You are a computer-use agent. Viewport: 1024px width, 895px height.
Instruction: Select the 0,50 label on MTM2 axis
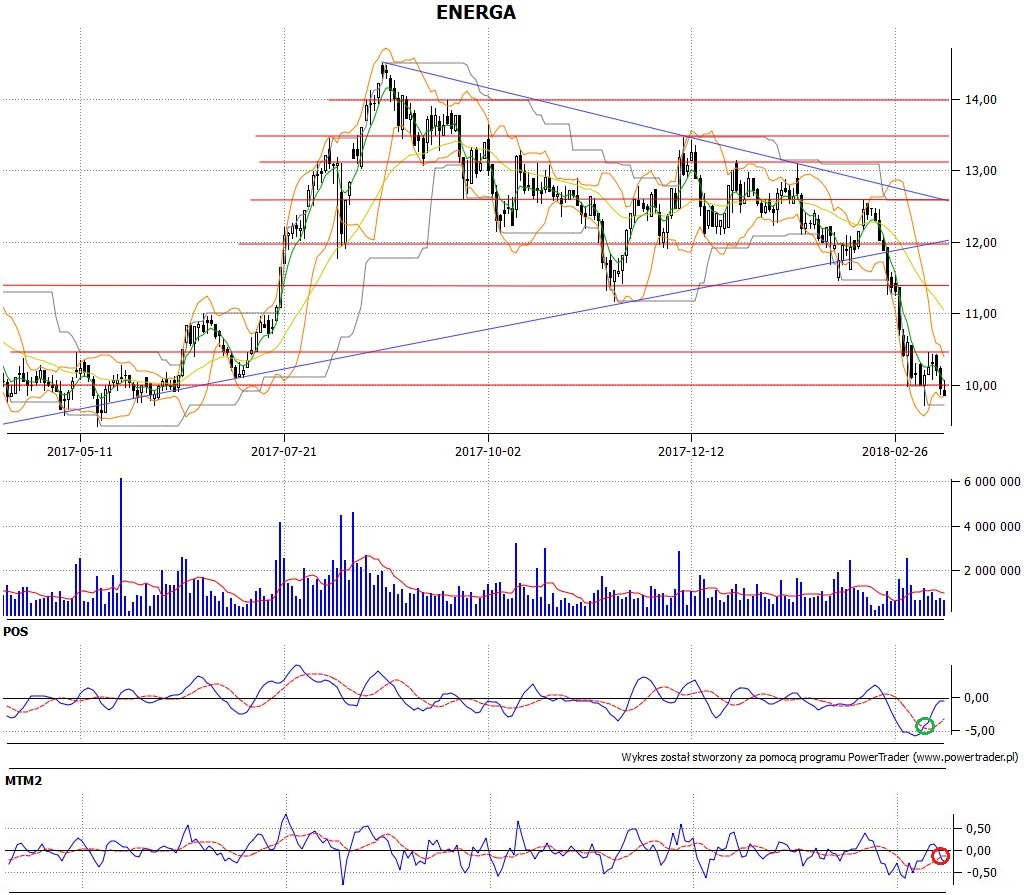[978, 829]
